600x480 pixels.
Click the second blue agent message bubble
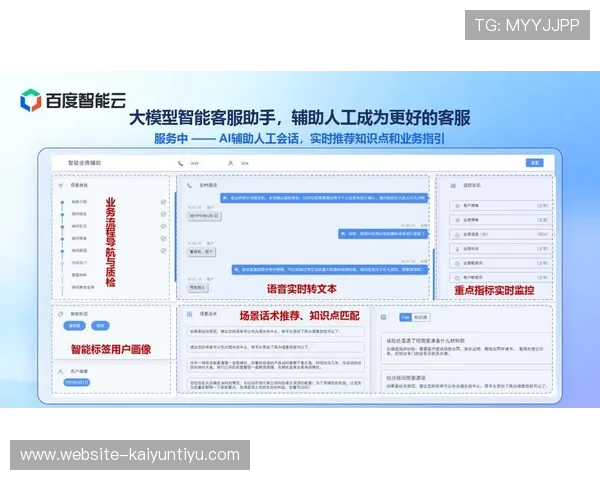tap(383, 233)
